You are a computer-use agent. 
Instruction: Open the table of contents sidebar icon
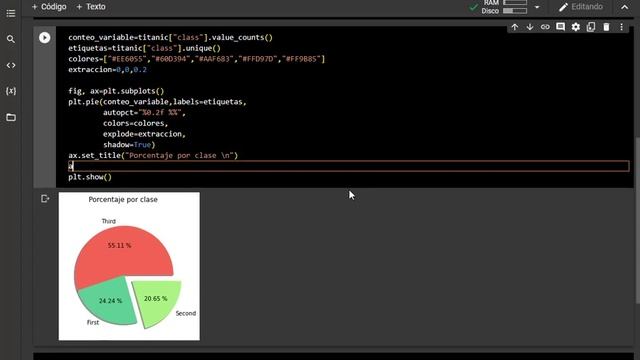click(11, 13)
